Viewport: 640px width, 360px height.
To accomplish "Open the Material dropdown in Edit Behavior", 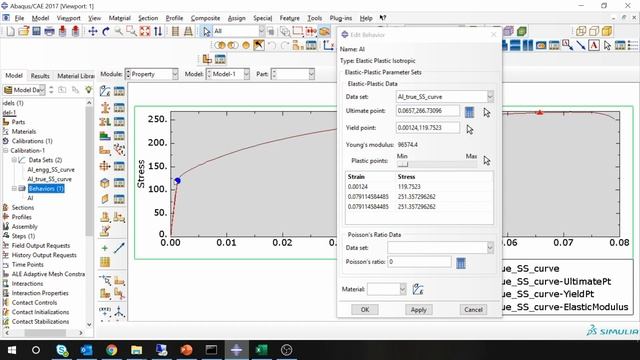I will coord(387,289).
